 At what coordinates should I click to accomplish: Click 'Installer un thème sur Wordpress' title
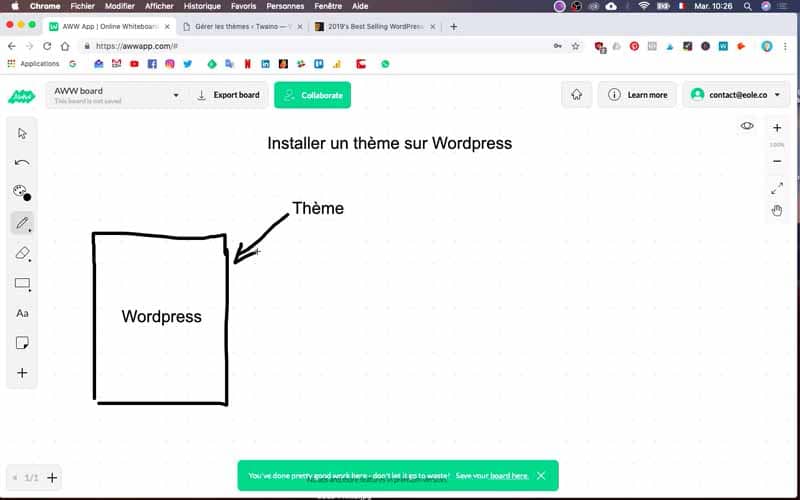click(x=389, y=143)
